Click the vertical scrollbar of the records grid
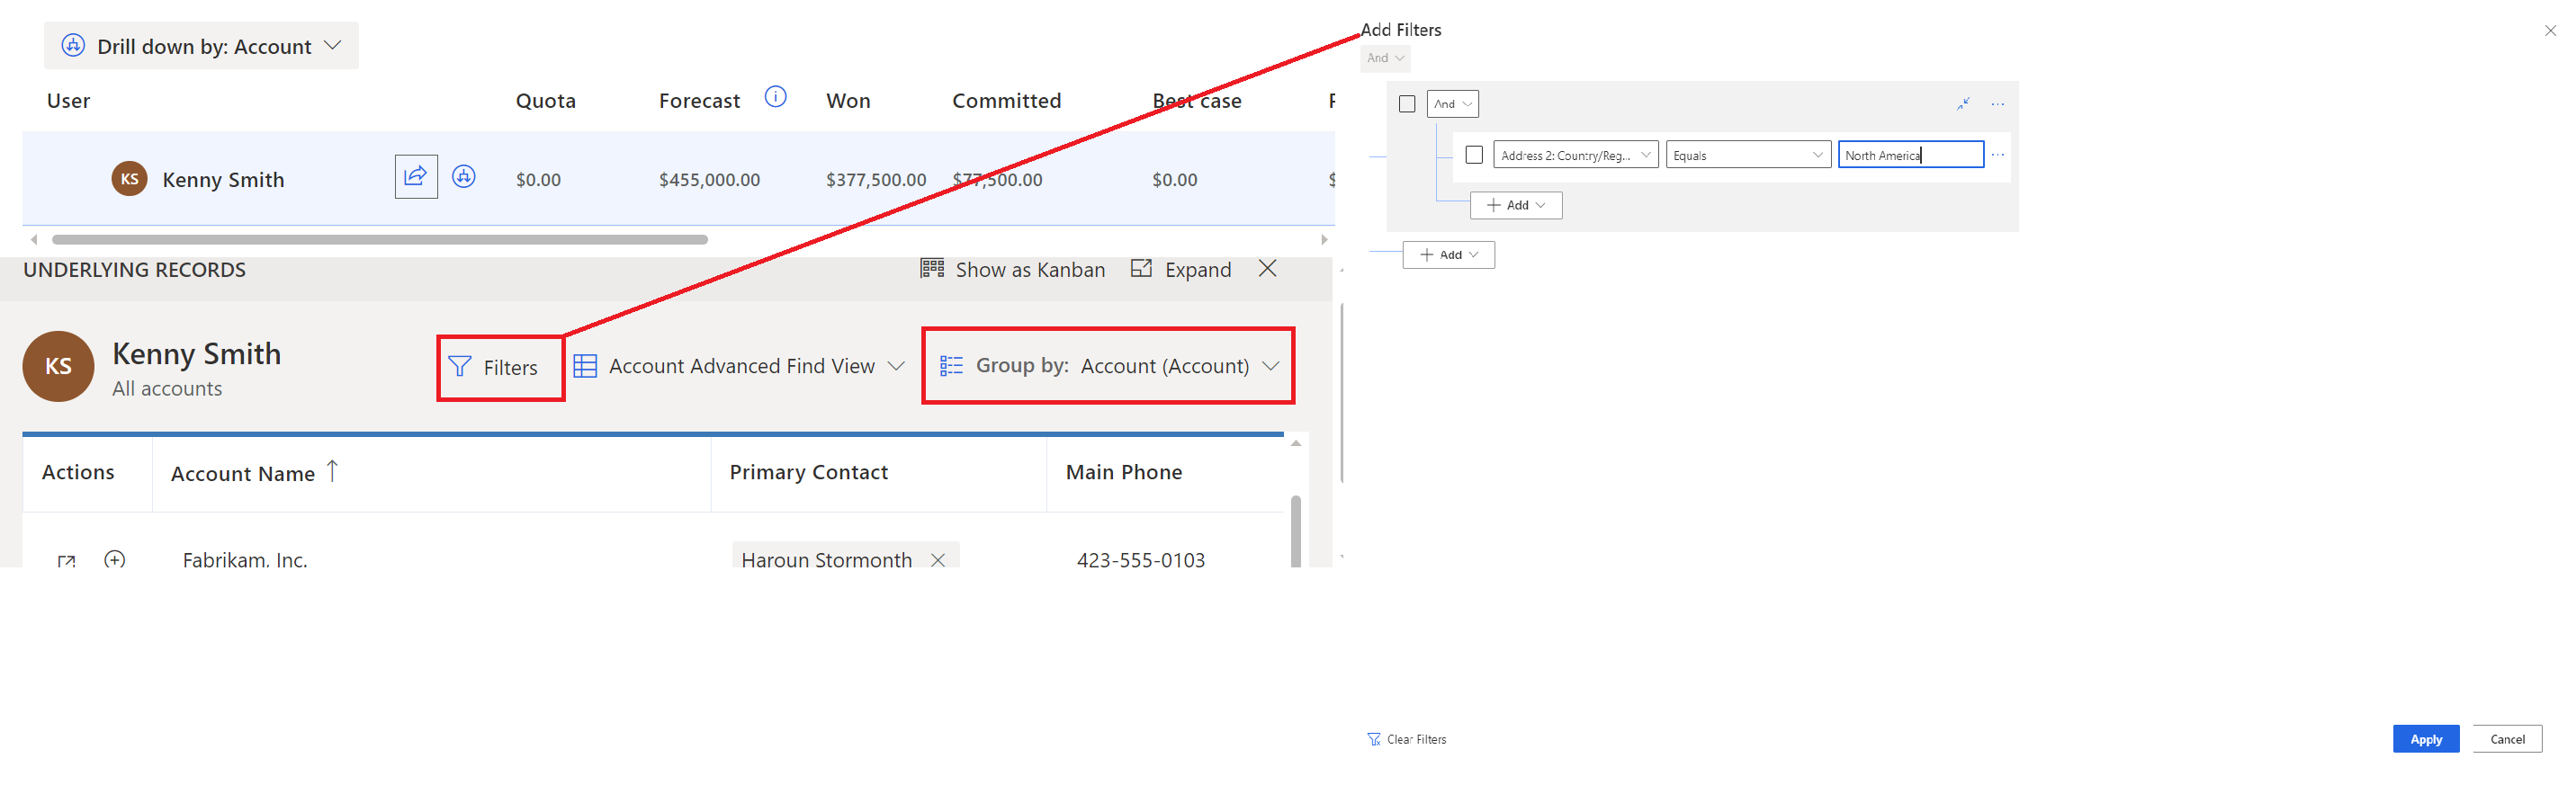The height and width of the screenshot is (785, 2576). point(1296,530)
